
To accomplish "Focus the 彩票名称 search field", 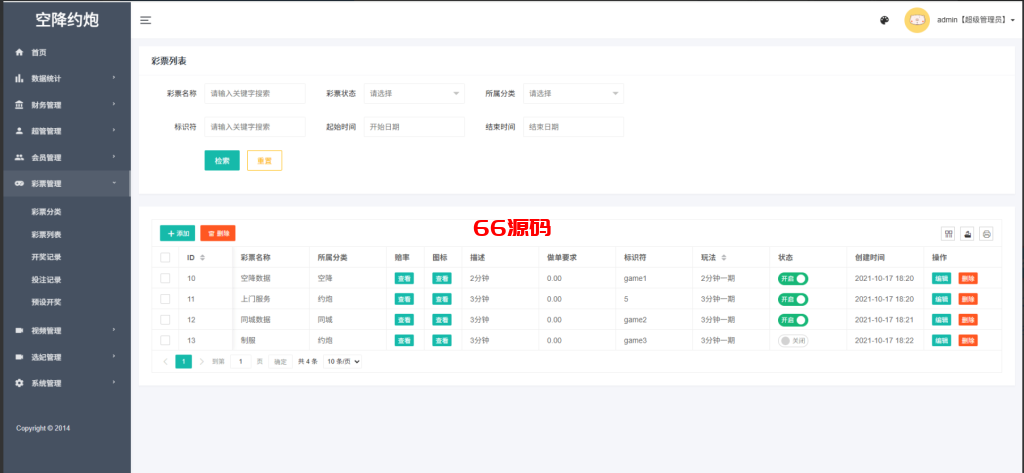I will (x=255, y=93).
